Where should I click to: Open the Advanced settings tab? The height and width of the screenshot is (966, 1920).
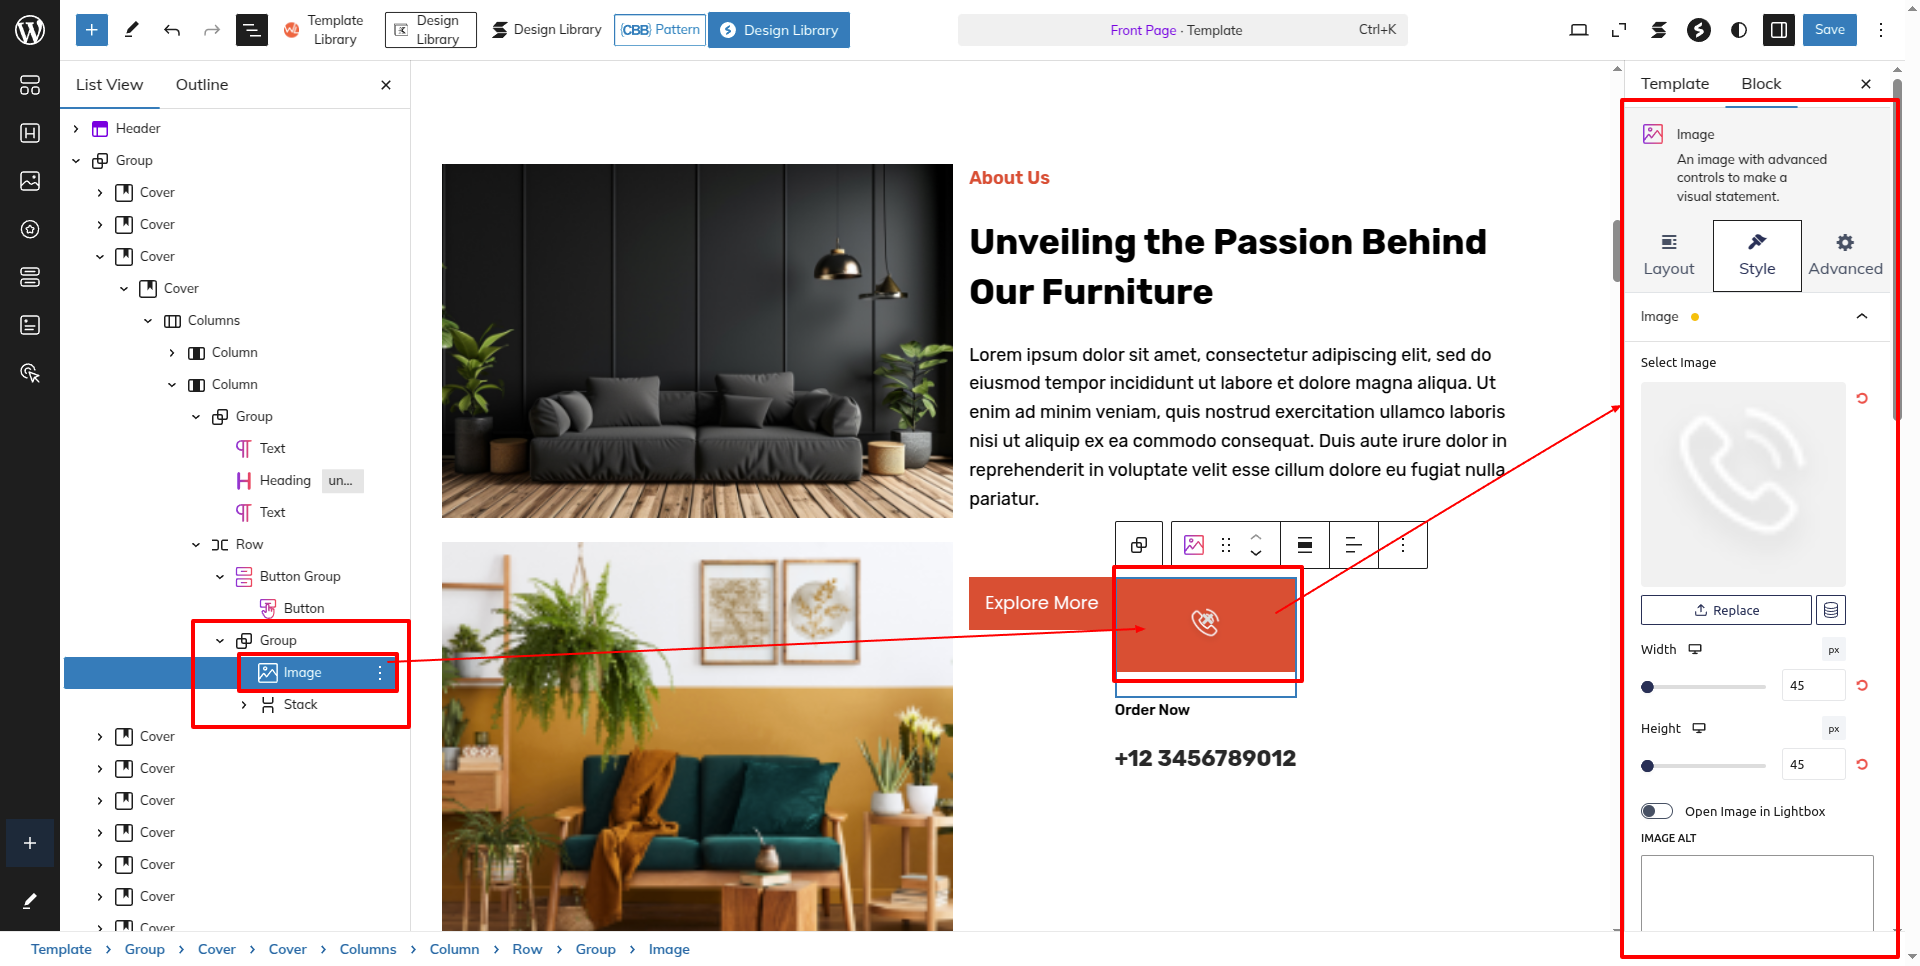tap(1845, 256)
